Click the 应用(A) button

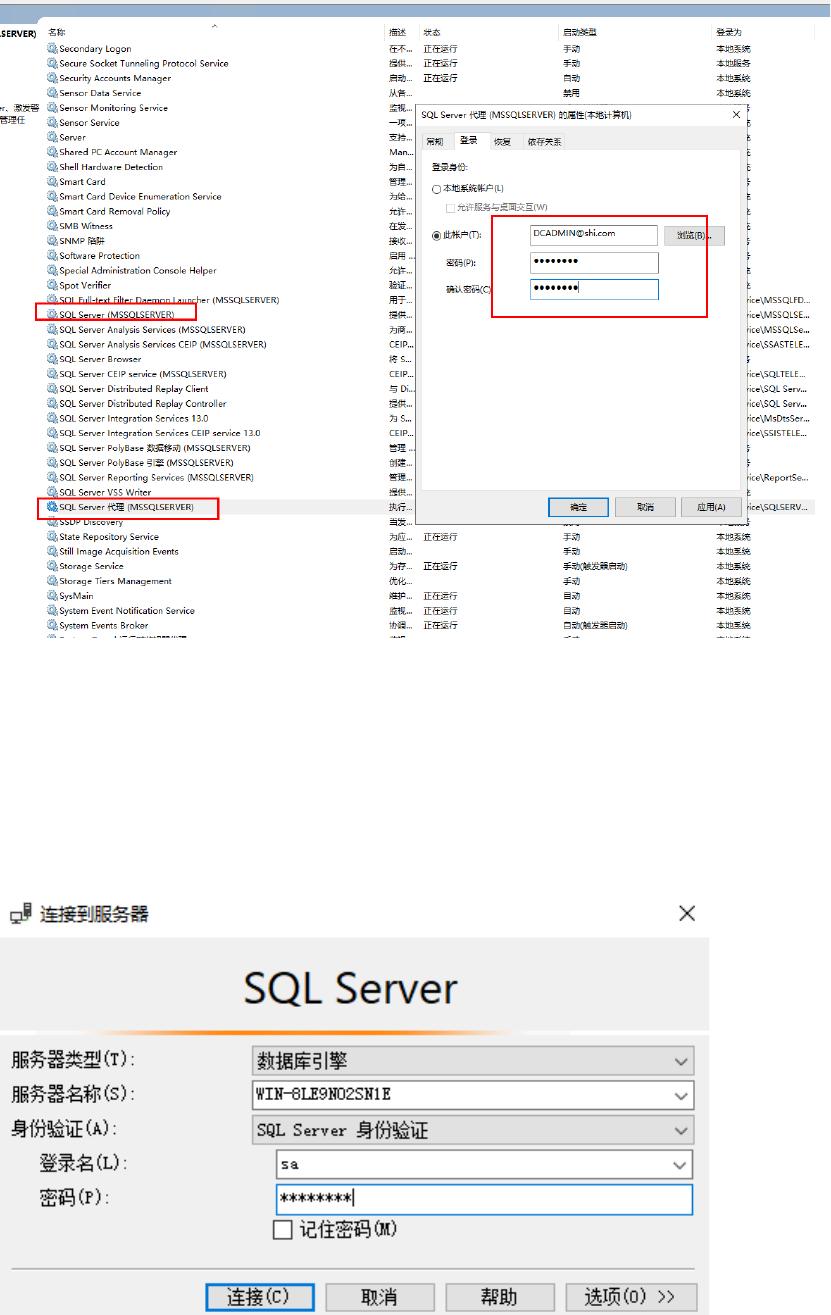coord(711,507)
